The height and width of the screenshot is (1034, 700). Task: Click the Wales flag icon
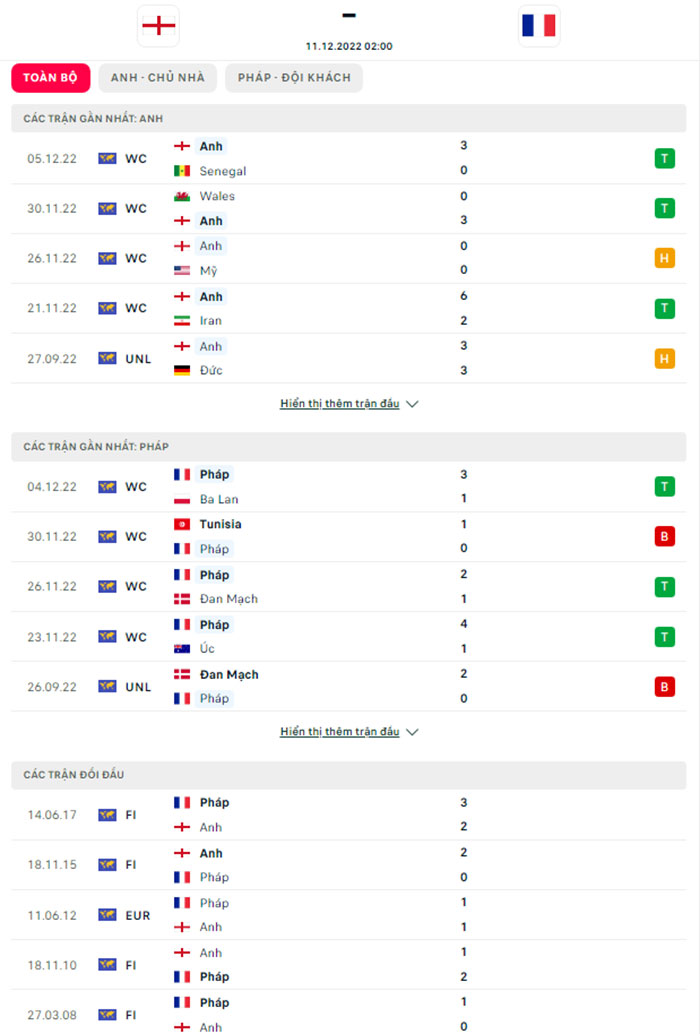[182, 196]
